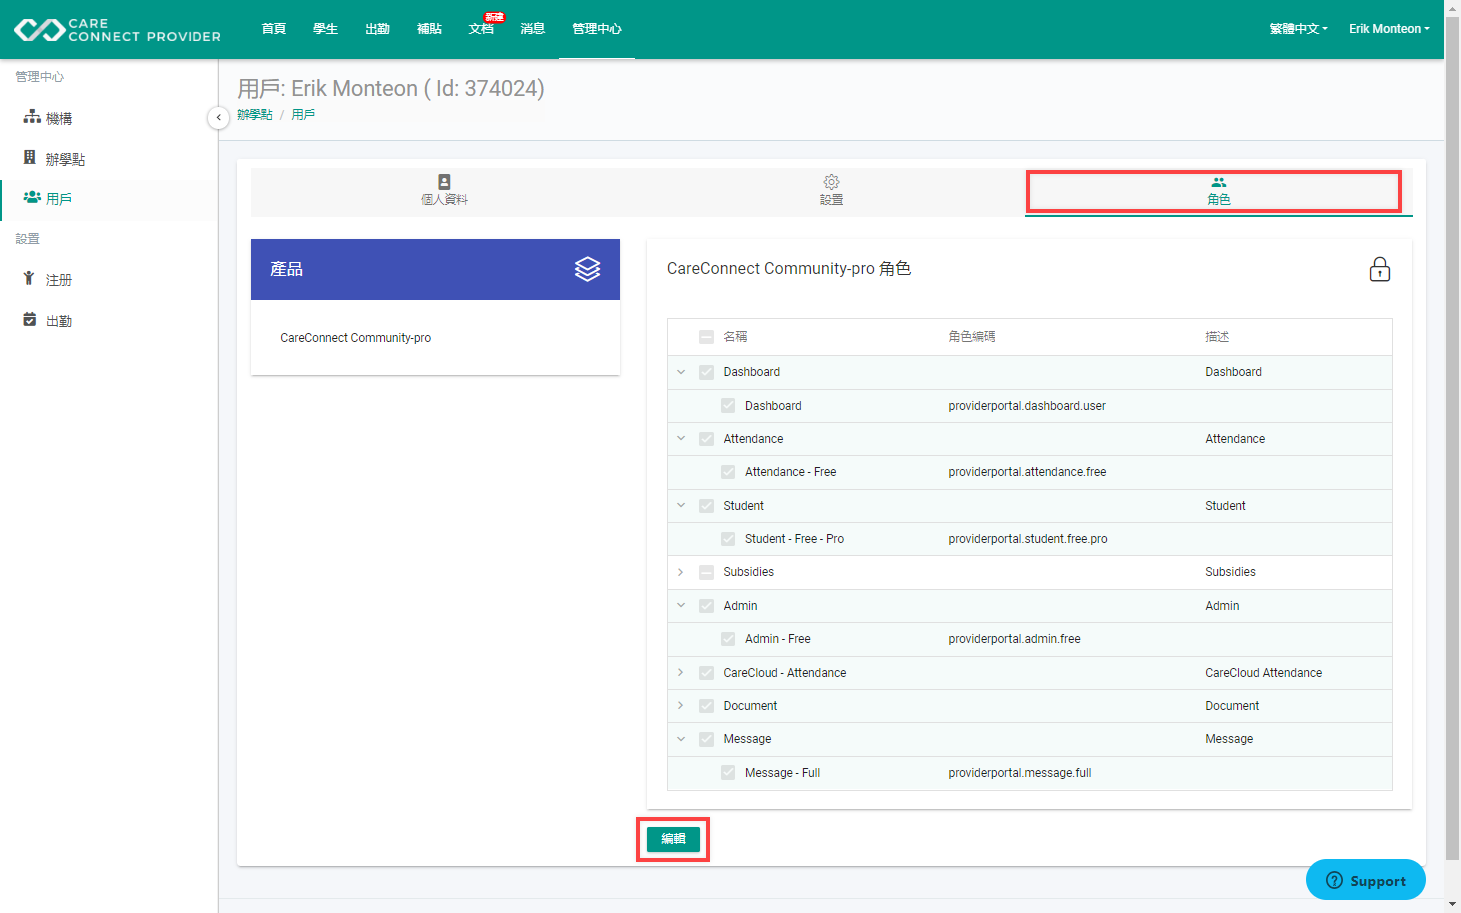Toggle the Subsidies checkbox

coord(706,572)
